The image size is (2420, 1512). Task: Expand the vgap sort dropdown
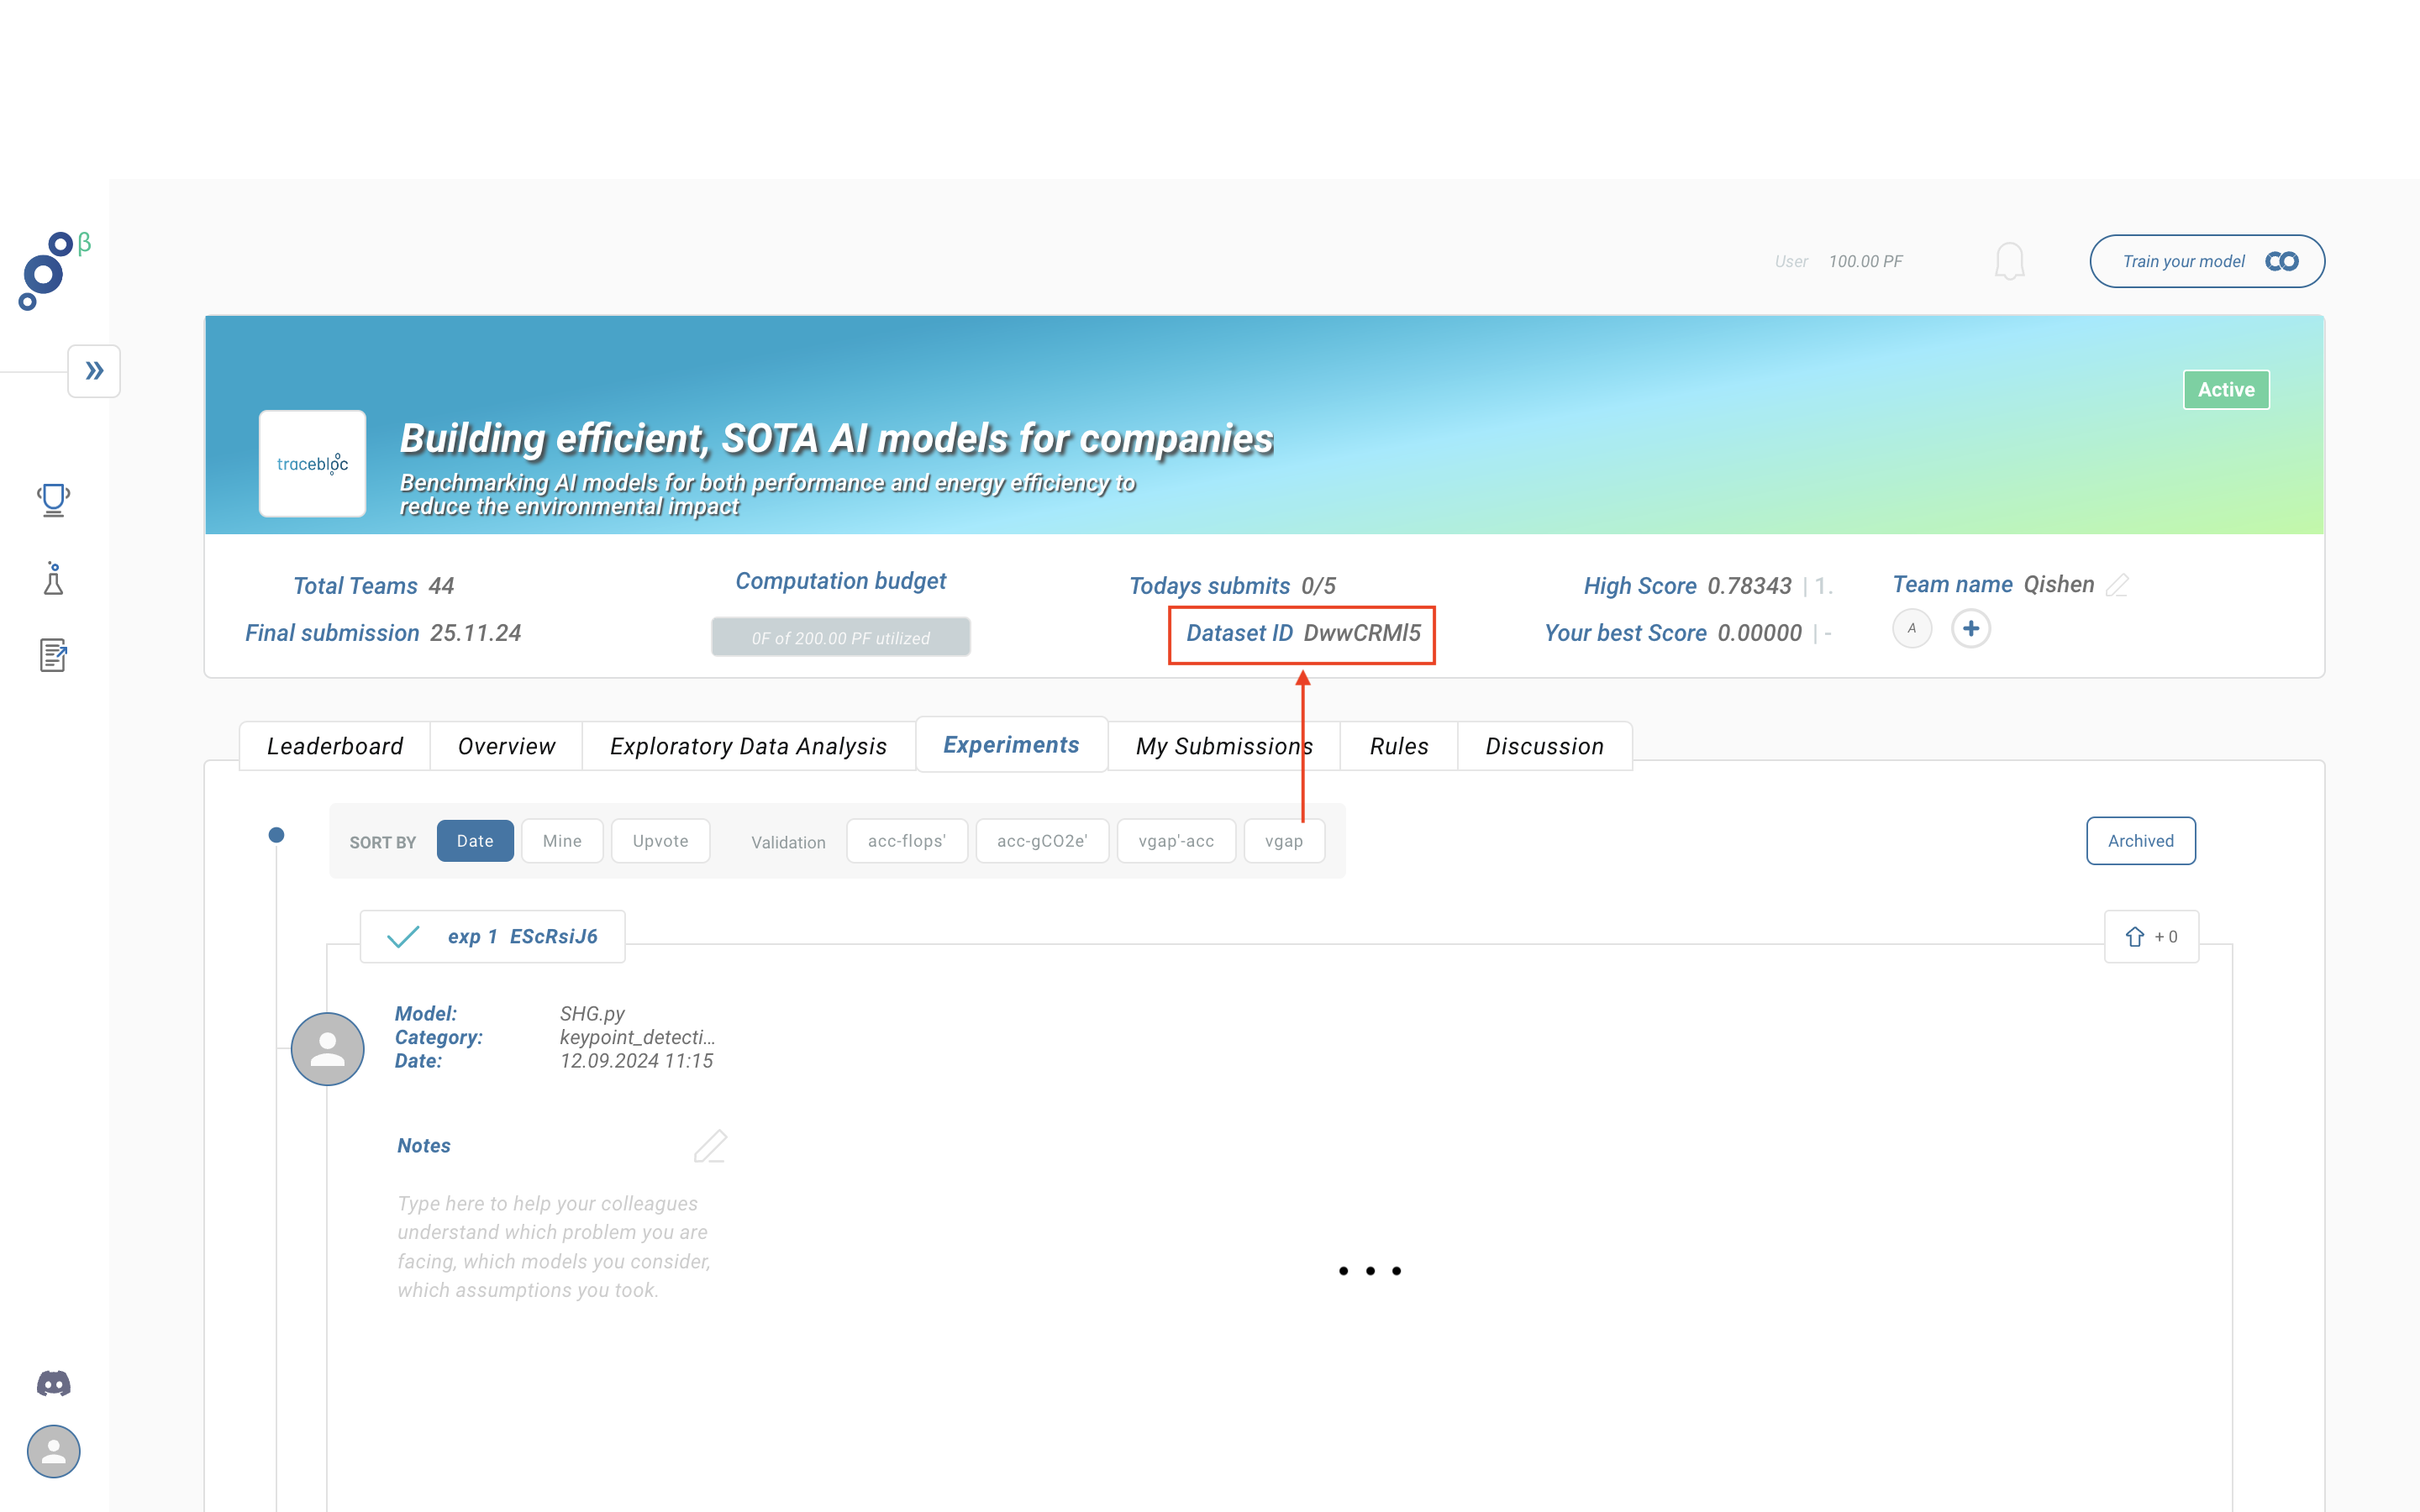1284,842
